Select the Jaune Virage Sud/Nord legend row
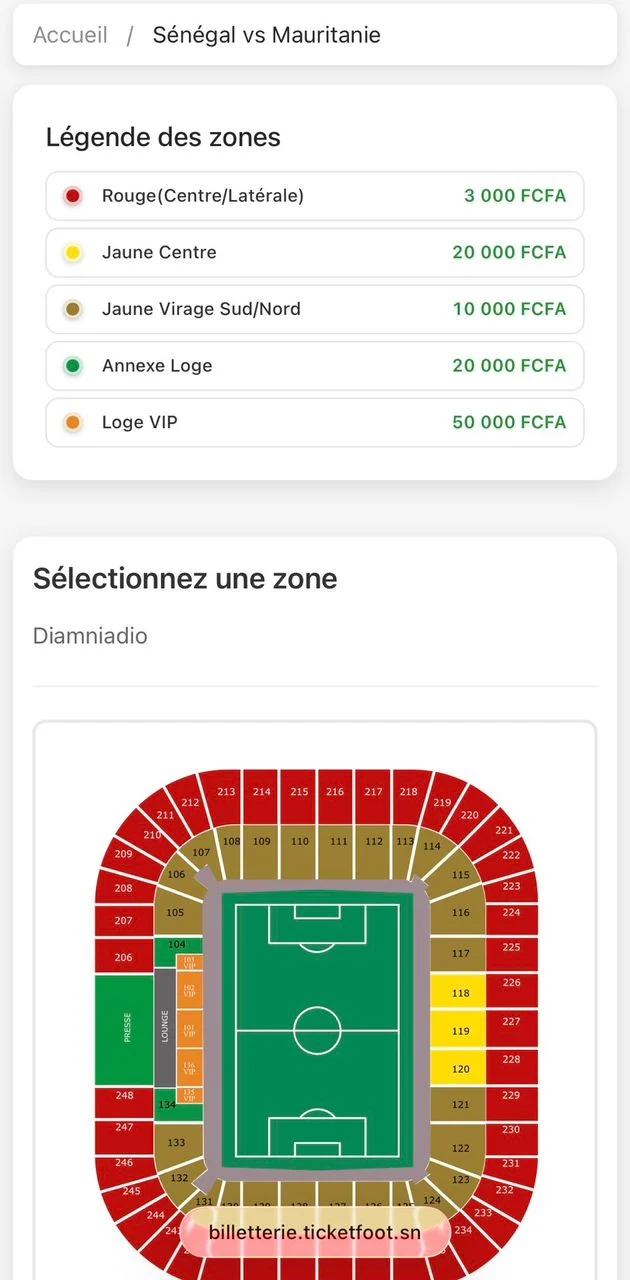 pos(315,310)
